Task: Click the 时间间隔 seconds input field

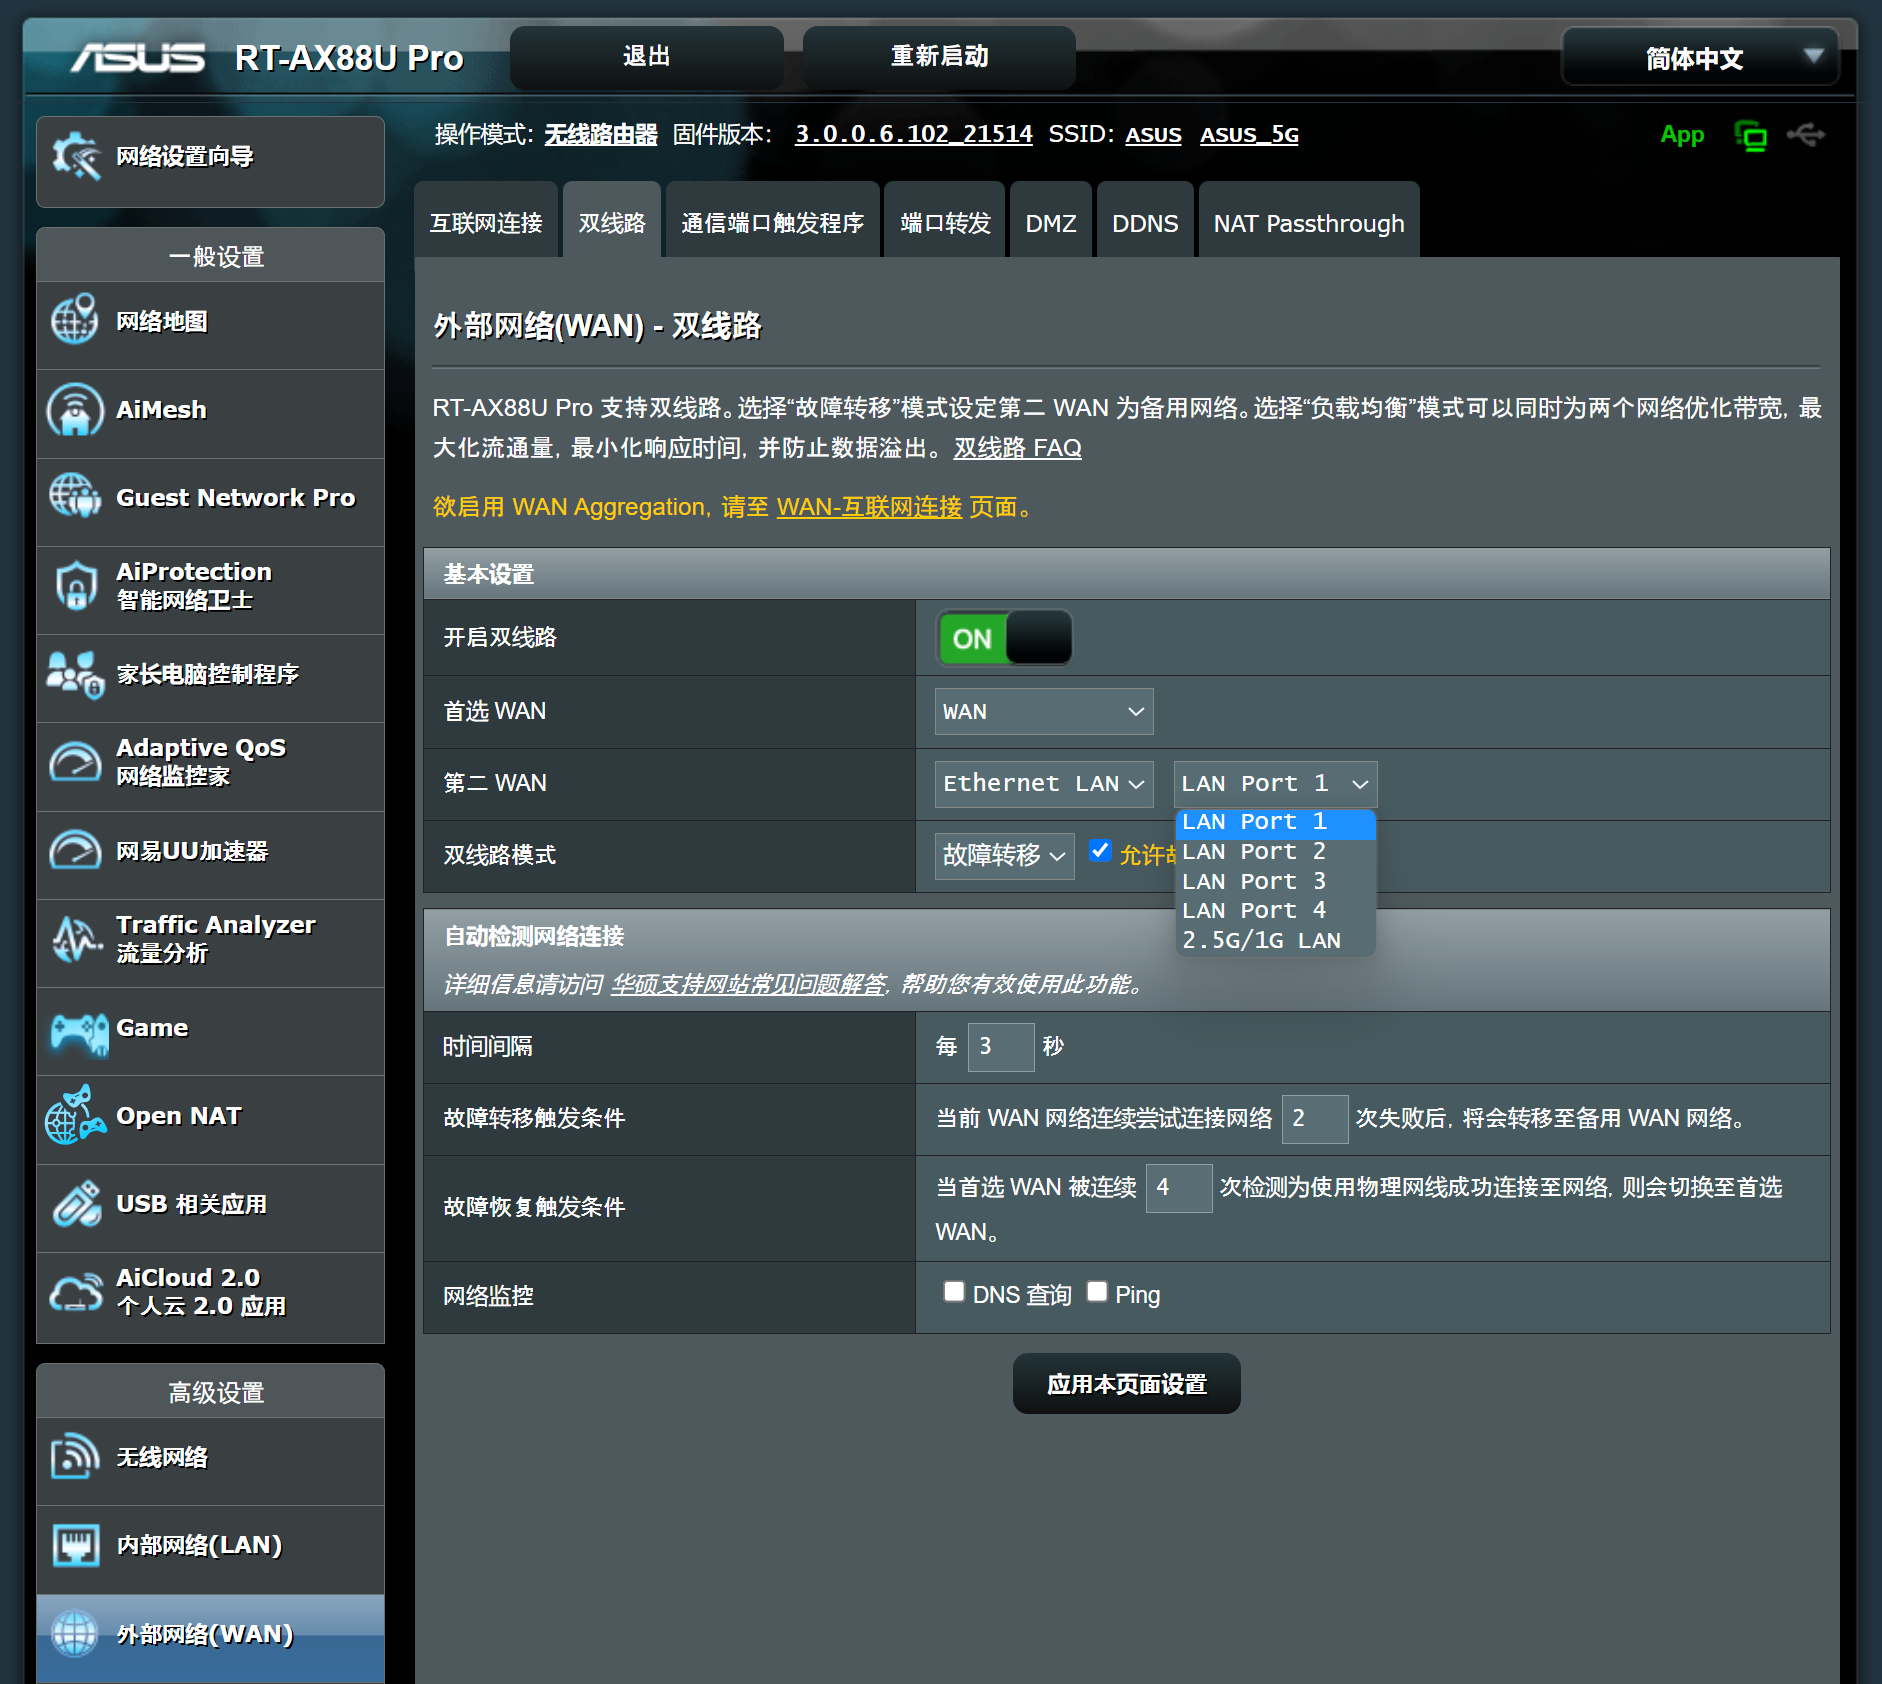Action: [1001, 1047]
